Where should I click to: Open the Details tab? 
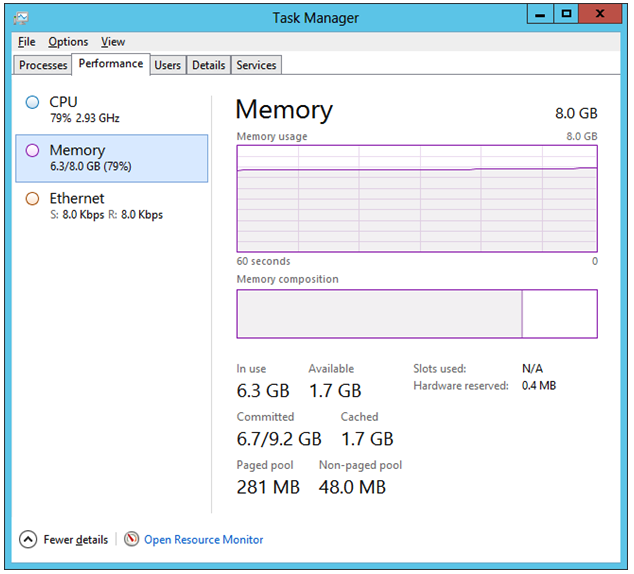[x=208, y=65]
